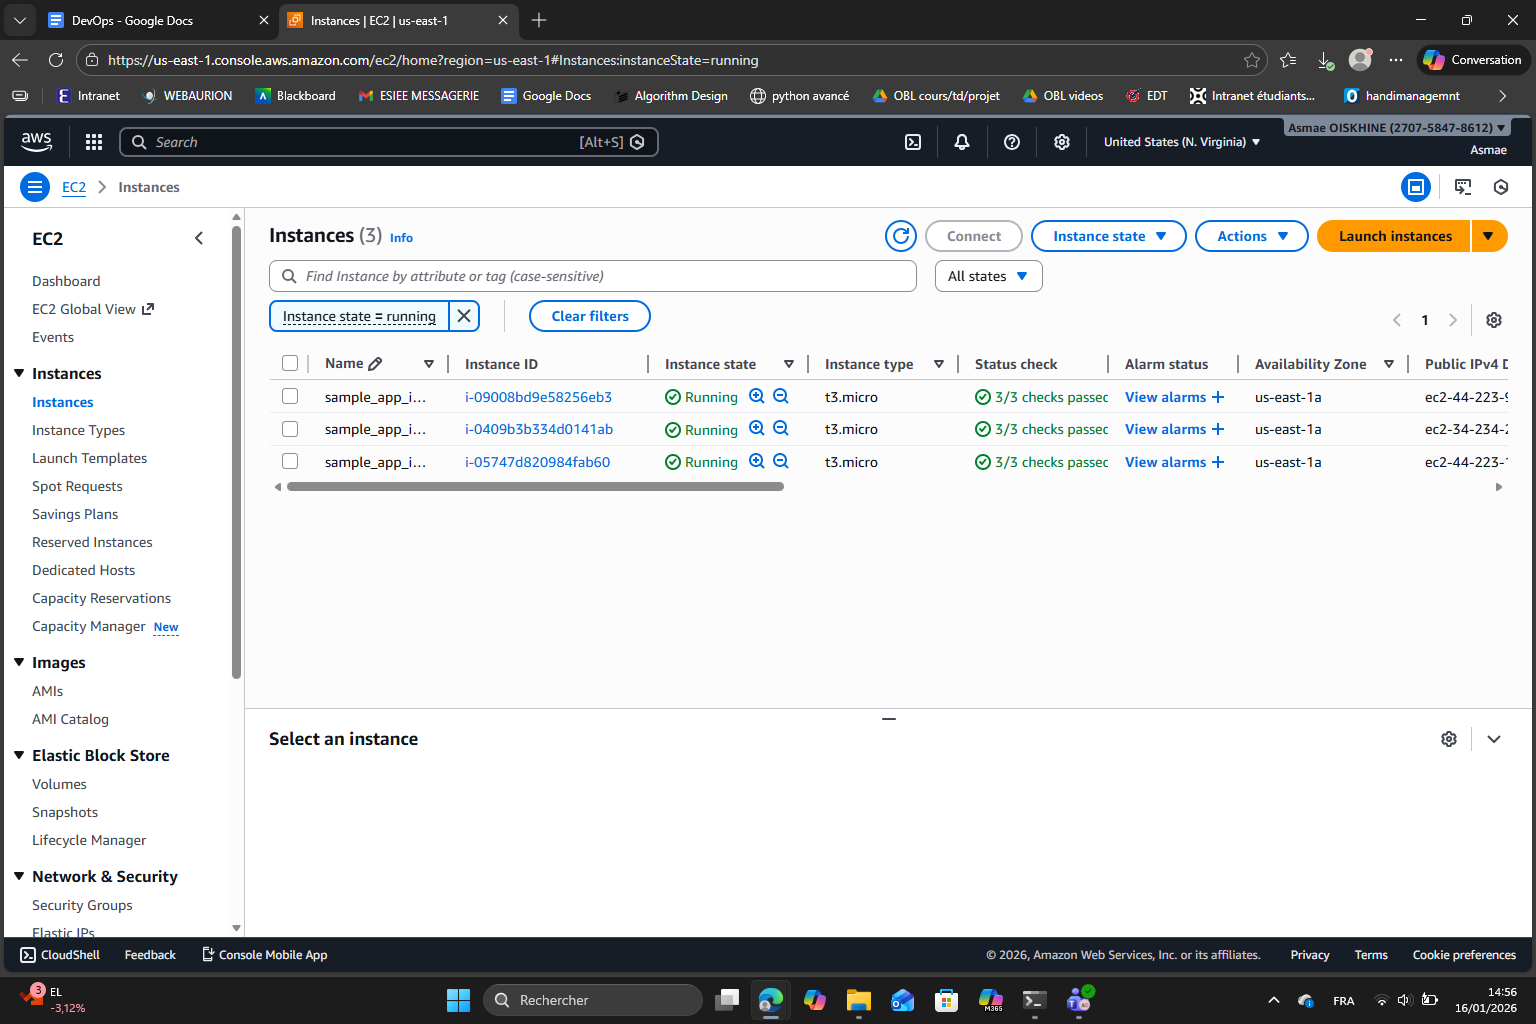This screenshot has height=1024, width=1536.
Task: Open the Instance state dropdown
Action: tap(1108, 236)
